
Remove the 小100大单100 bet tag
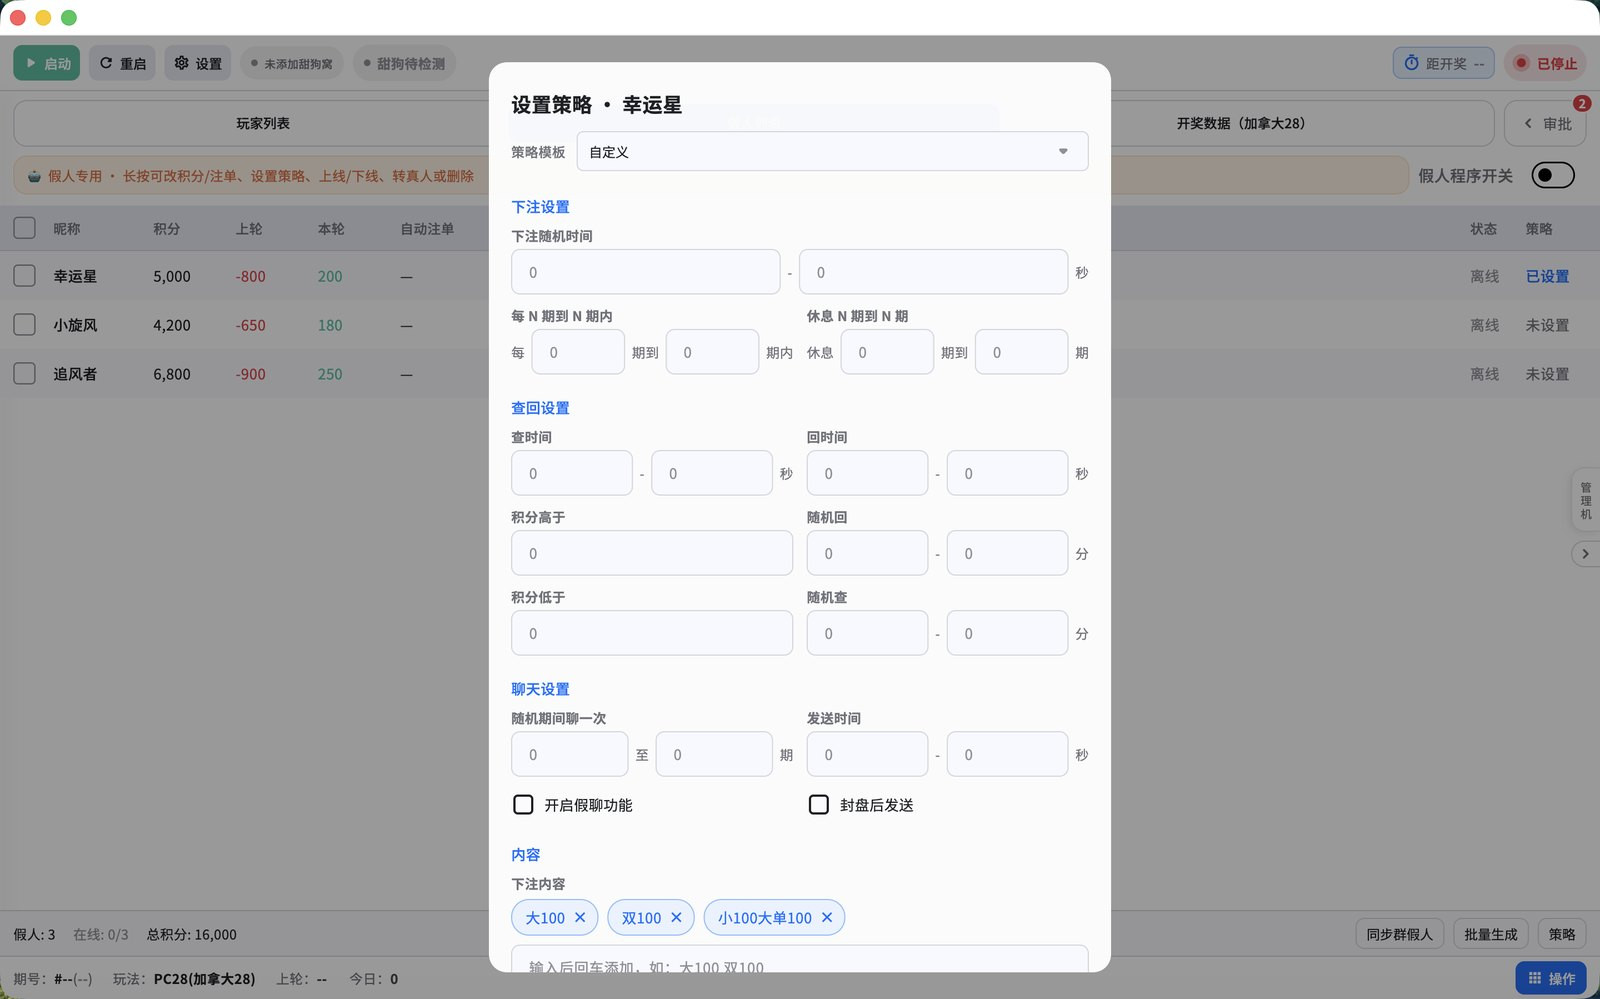point(827,917)
